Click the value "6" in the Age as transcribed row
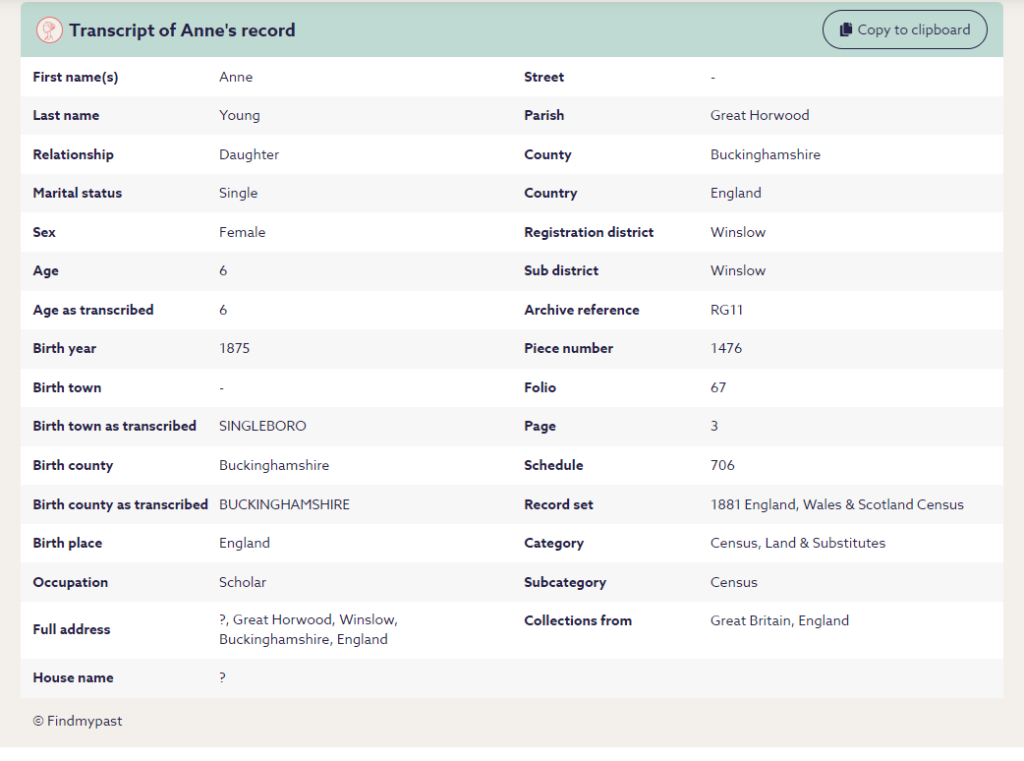 click(x=223, y=310)
